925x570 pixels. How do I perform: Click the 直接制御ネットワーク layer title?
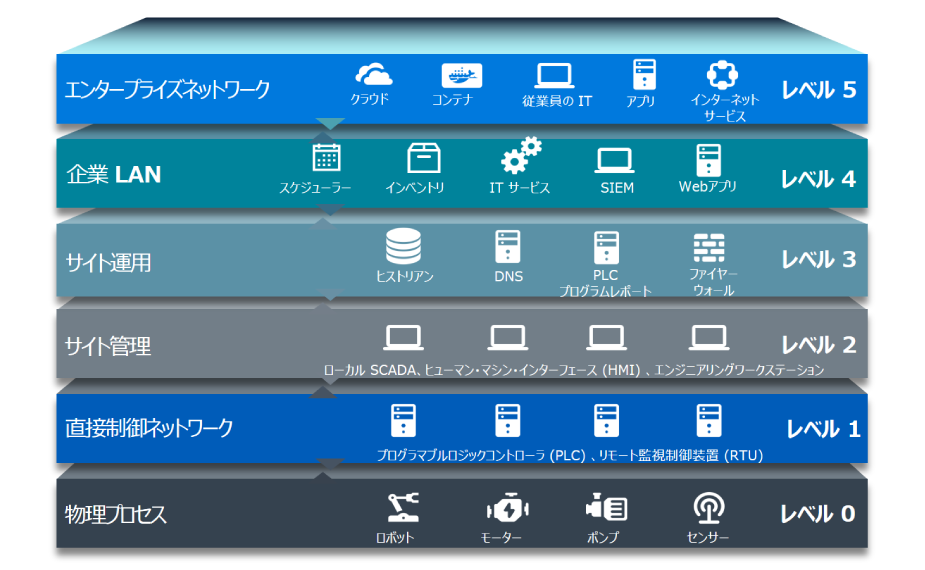149,428
